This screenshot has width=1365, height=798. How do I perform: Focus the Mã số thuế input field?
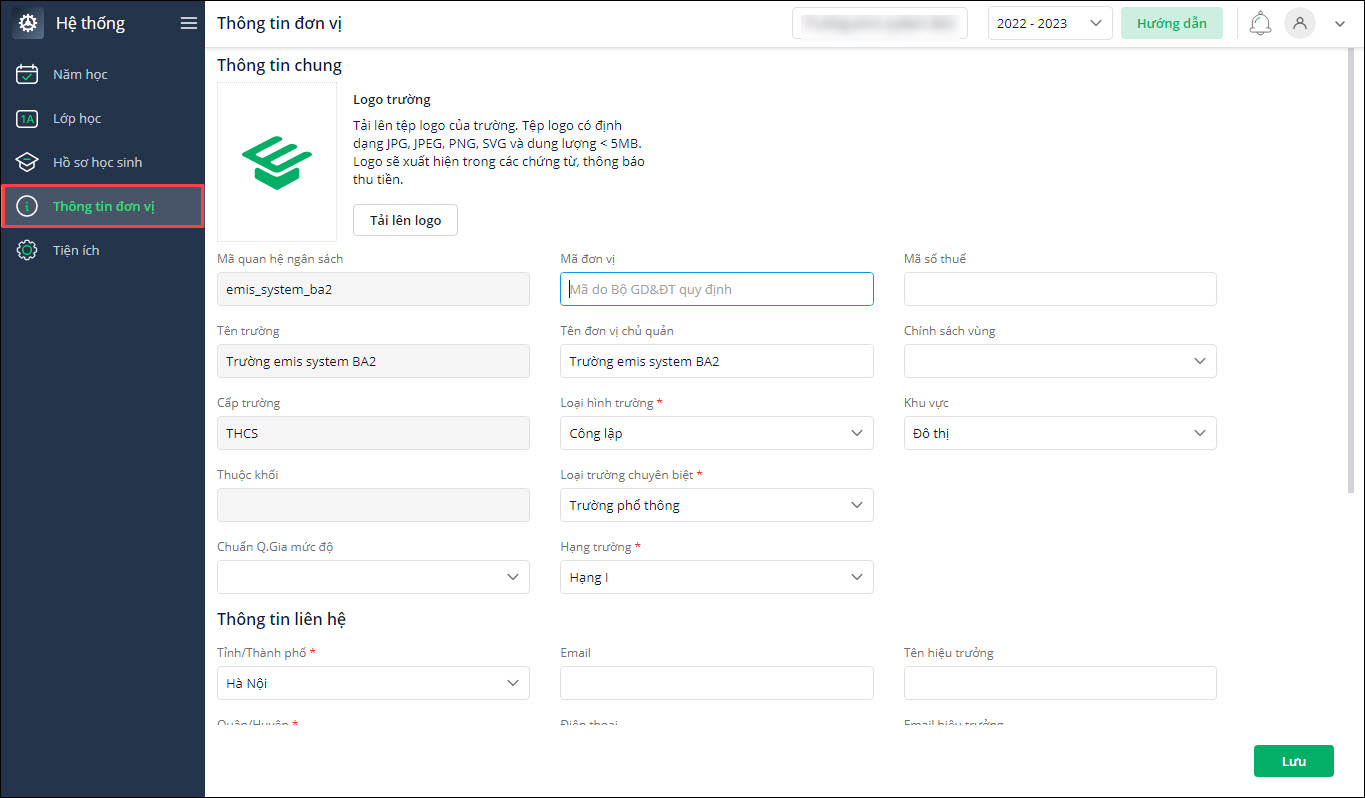click(x=1059, y=289)
